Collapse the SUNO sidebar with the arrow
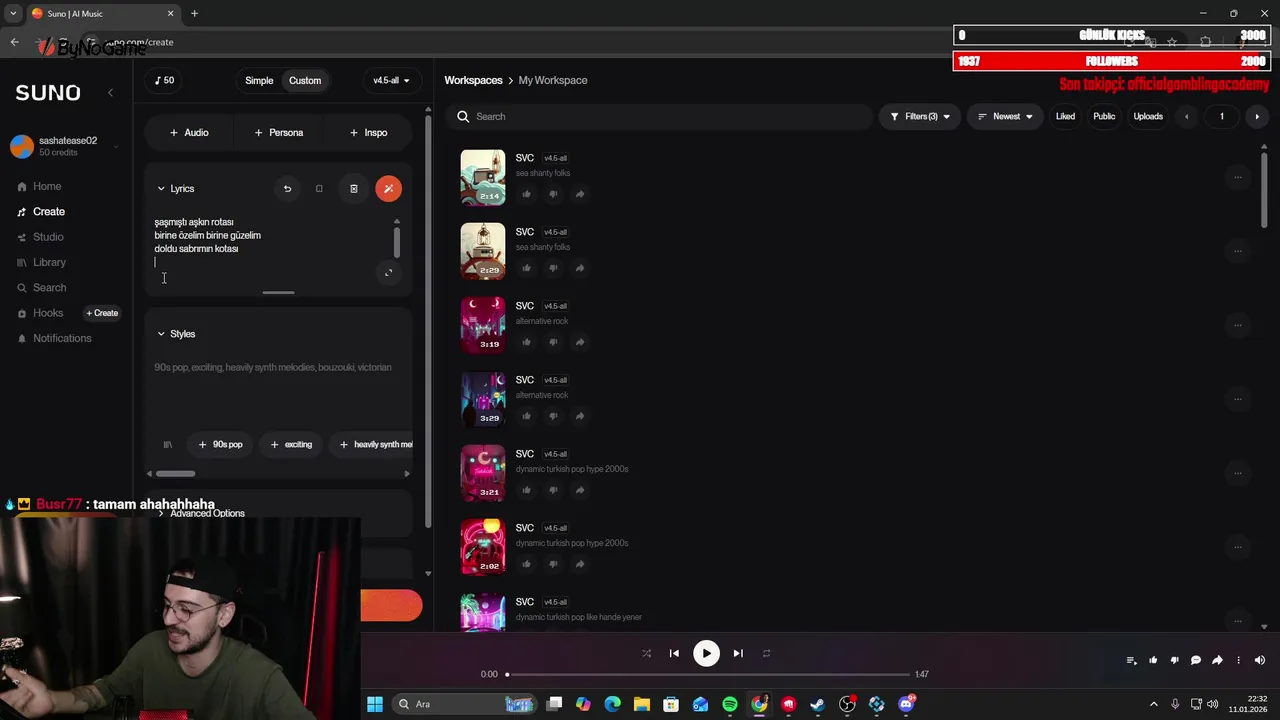This screenshot has width=1280, height=720. 110,93
